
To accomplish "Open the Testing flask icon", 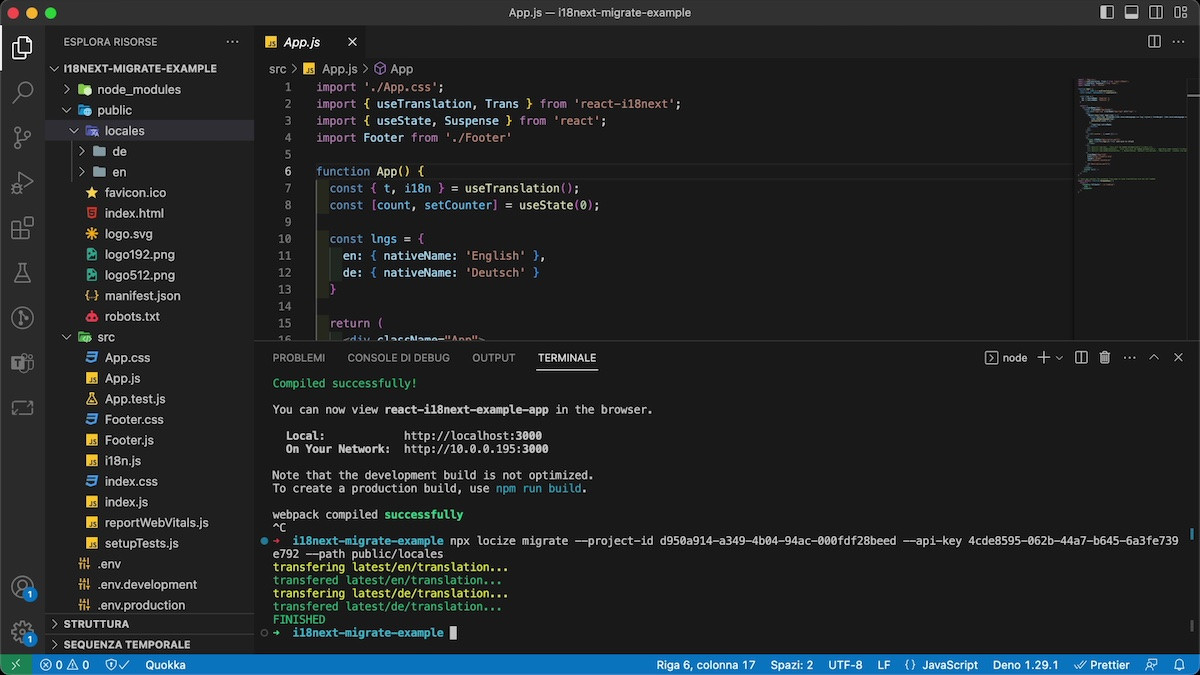I will [x=22, y=273].
